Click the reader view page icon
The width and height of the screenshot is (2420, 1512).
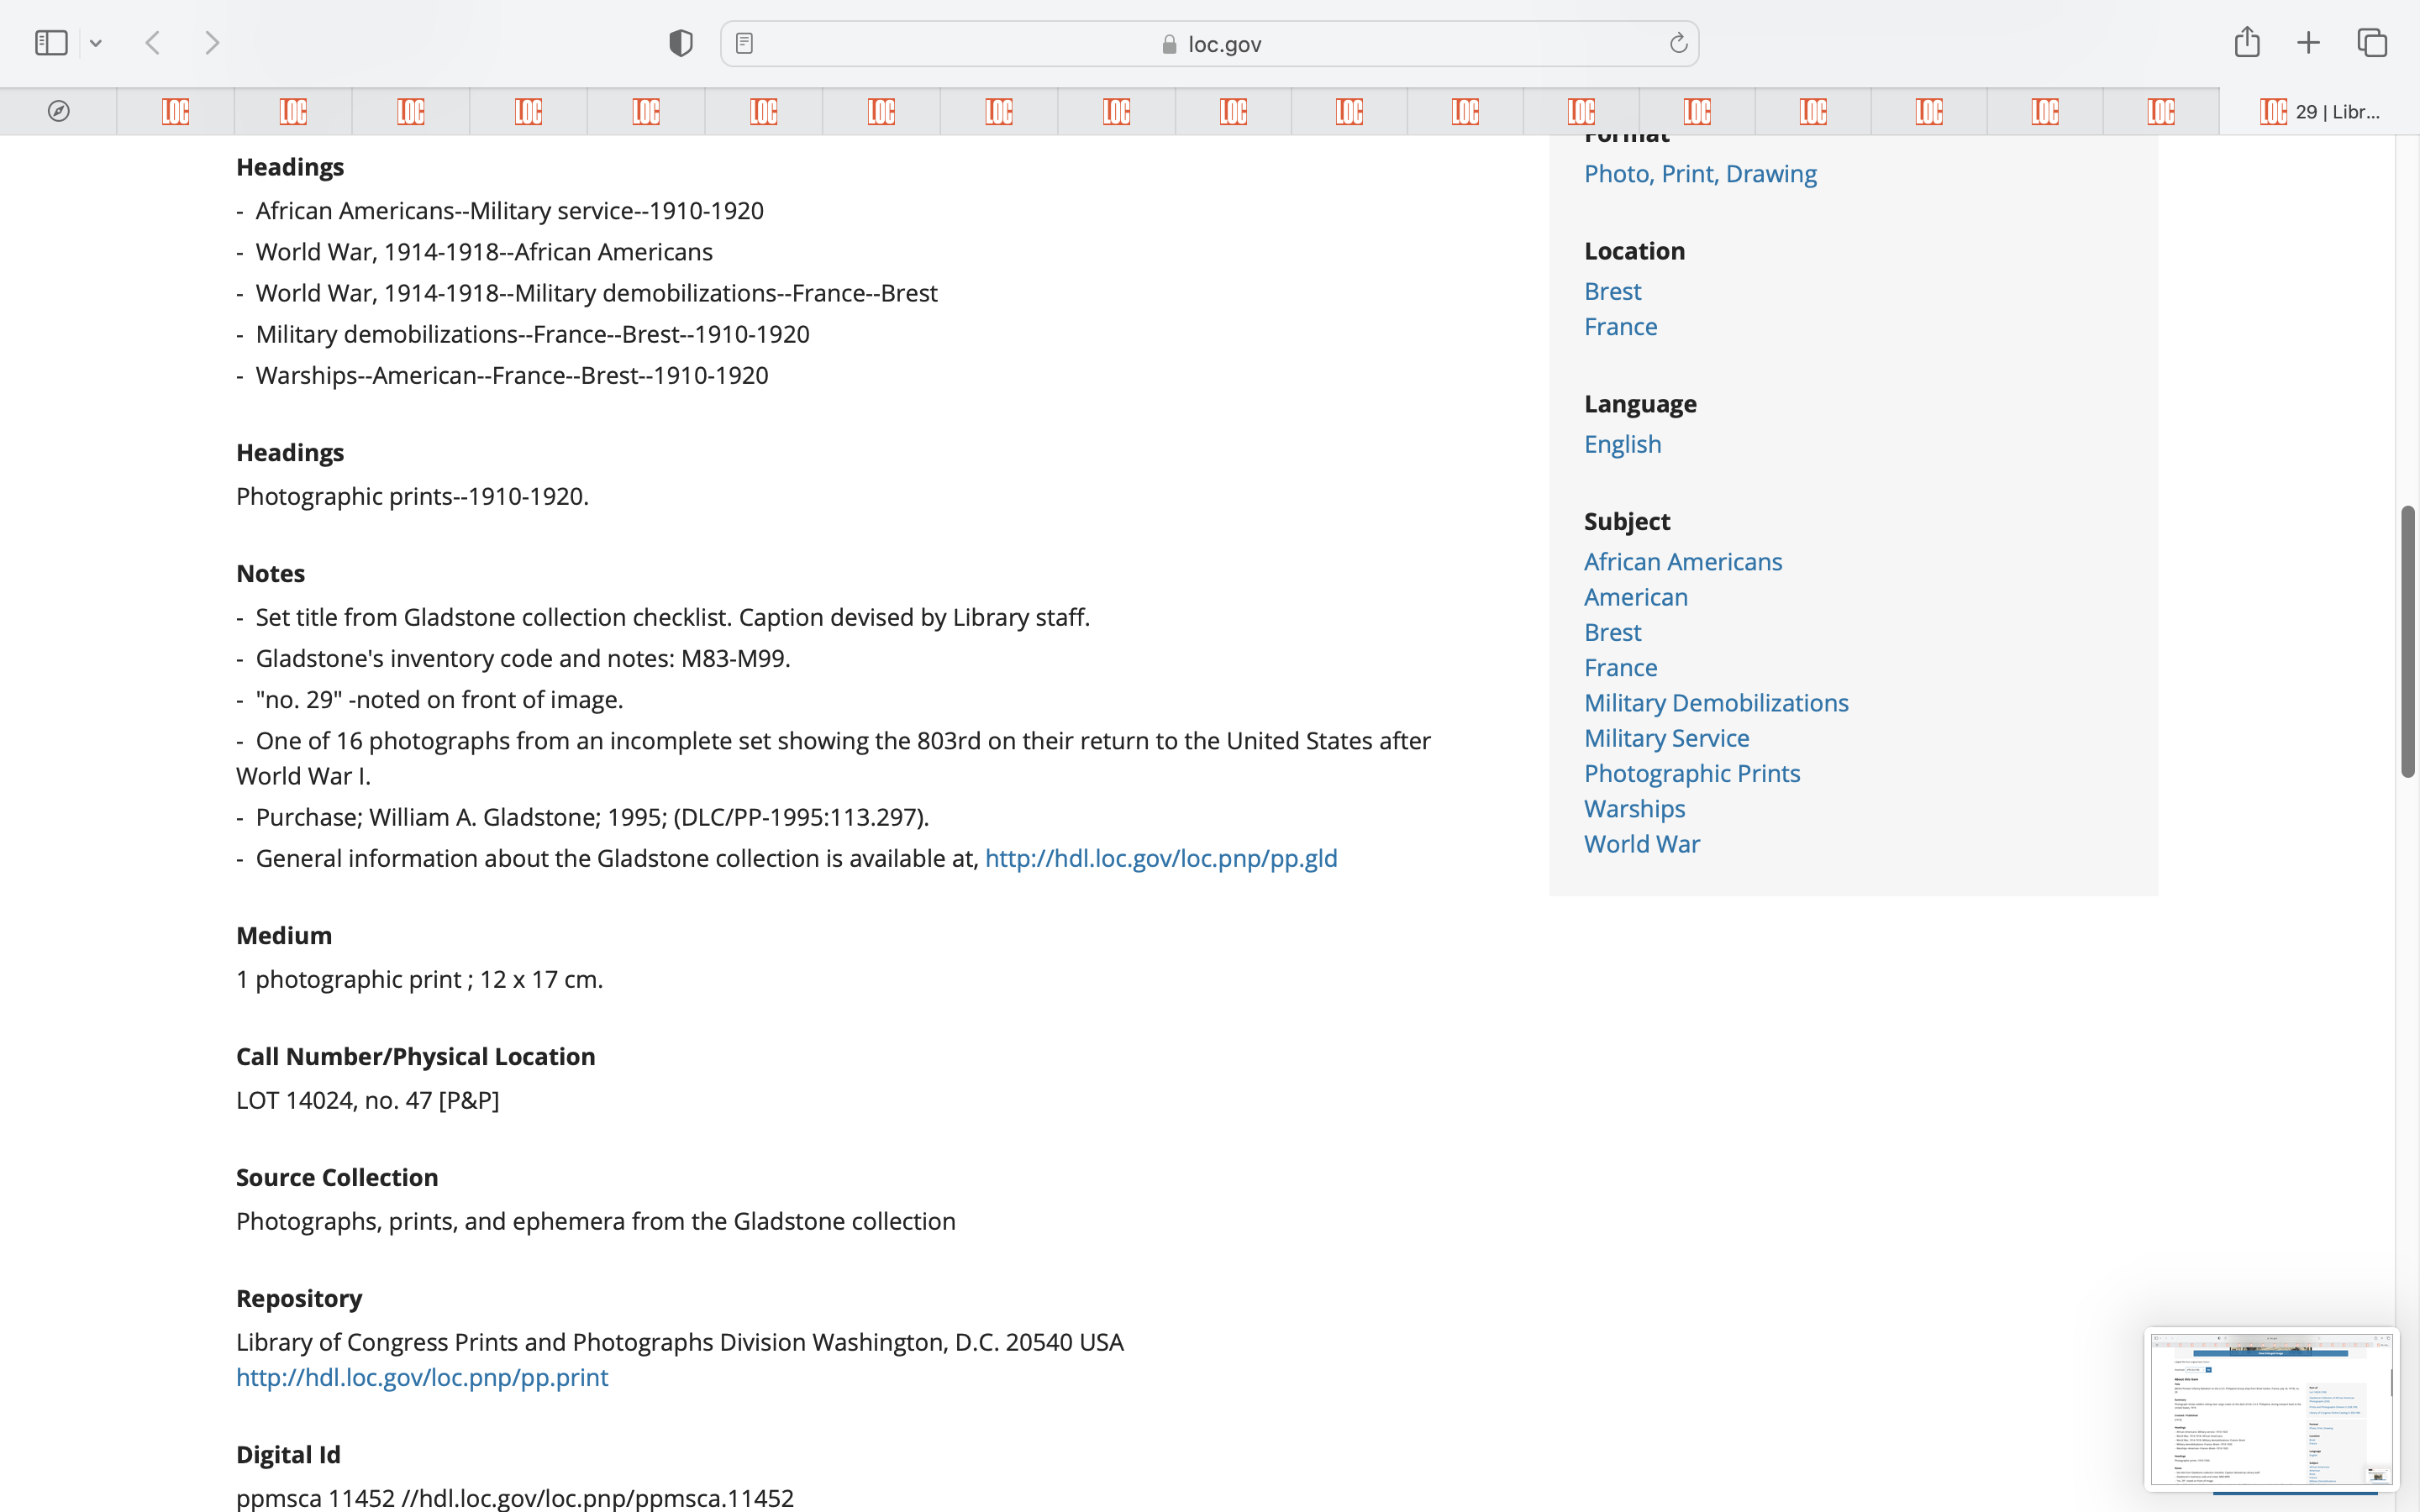[x=744, y=43]
